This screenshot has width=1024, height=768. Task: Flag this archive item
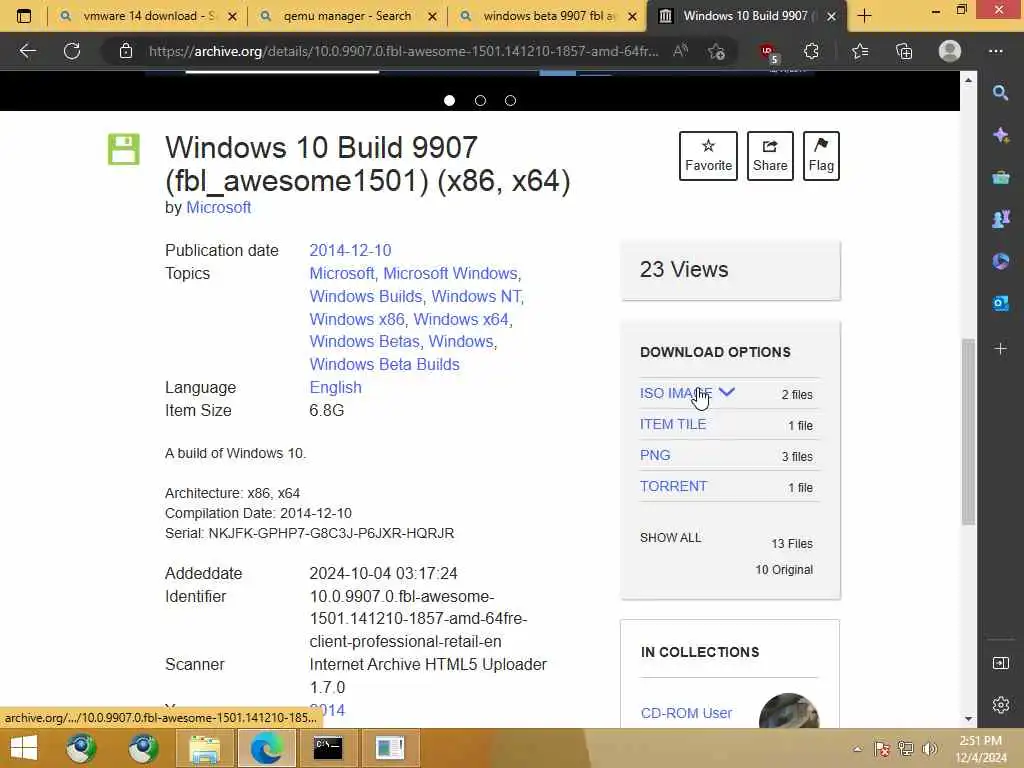click(821, 155)
